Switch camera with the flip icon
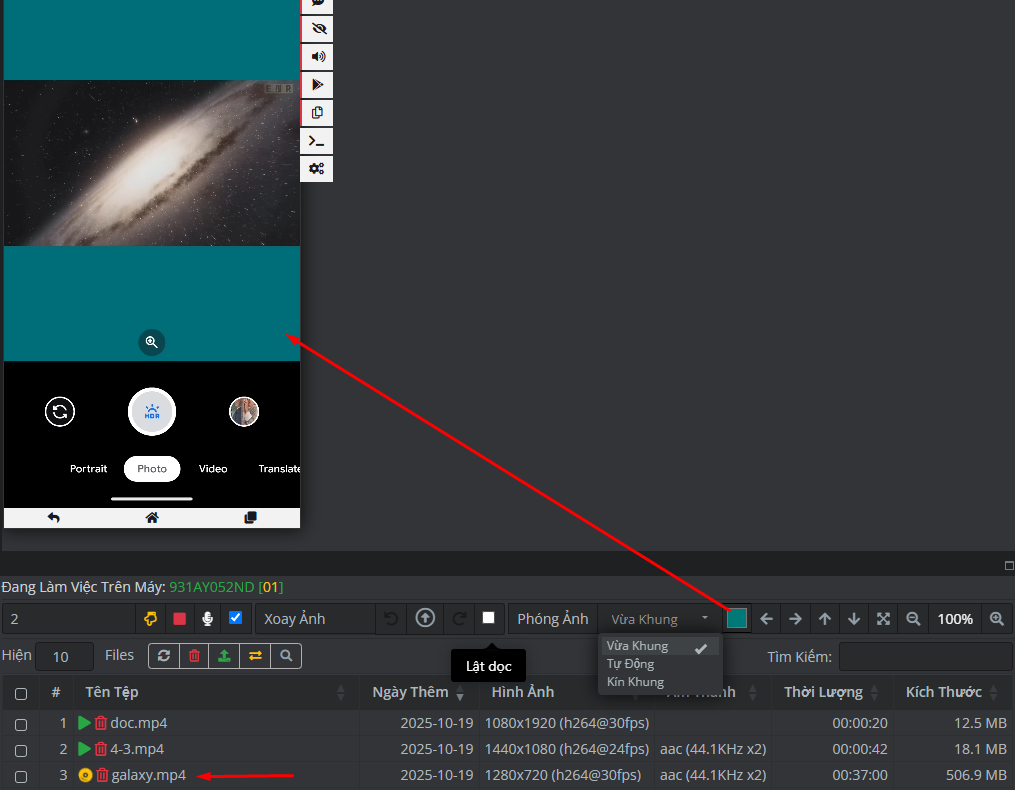This screenshot has height=790, width=1015. tap(60, 411)
